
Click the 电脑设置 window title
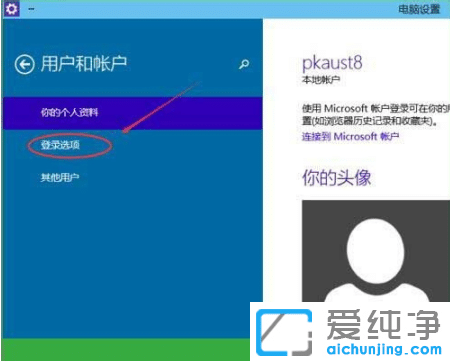[x=419, y=9]
